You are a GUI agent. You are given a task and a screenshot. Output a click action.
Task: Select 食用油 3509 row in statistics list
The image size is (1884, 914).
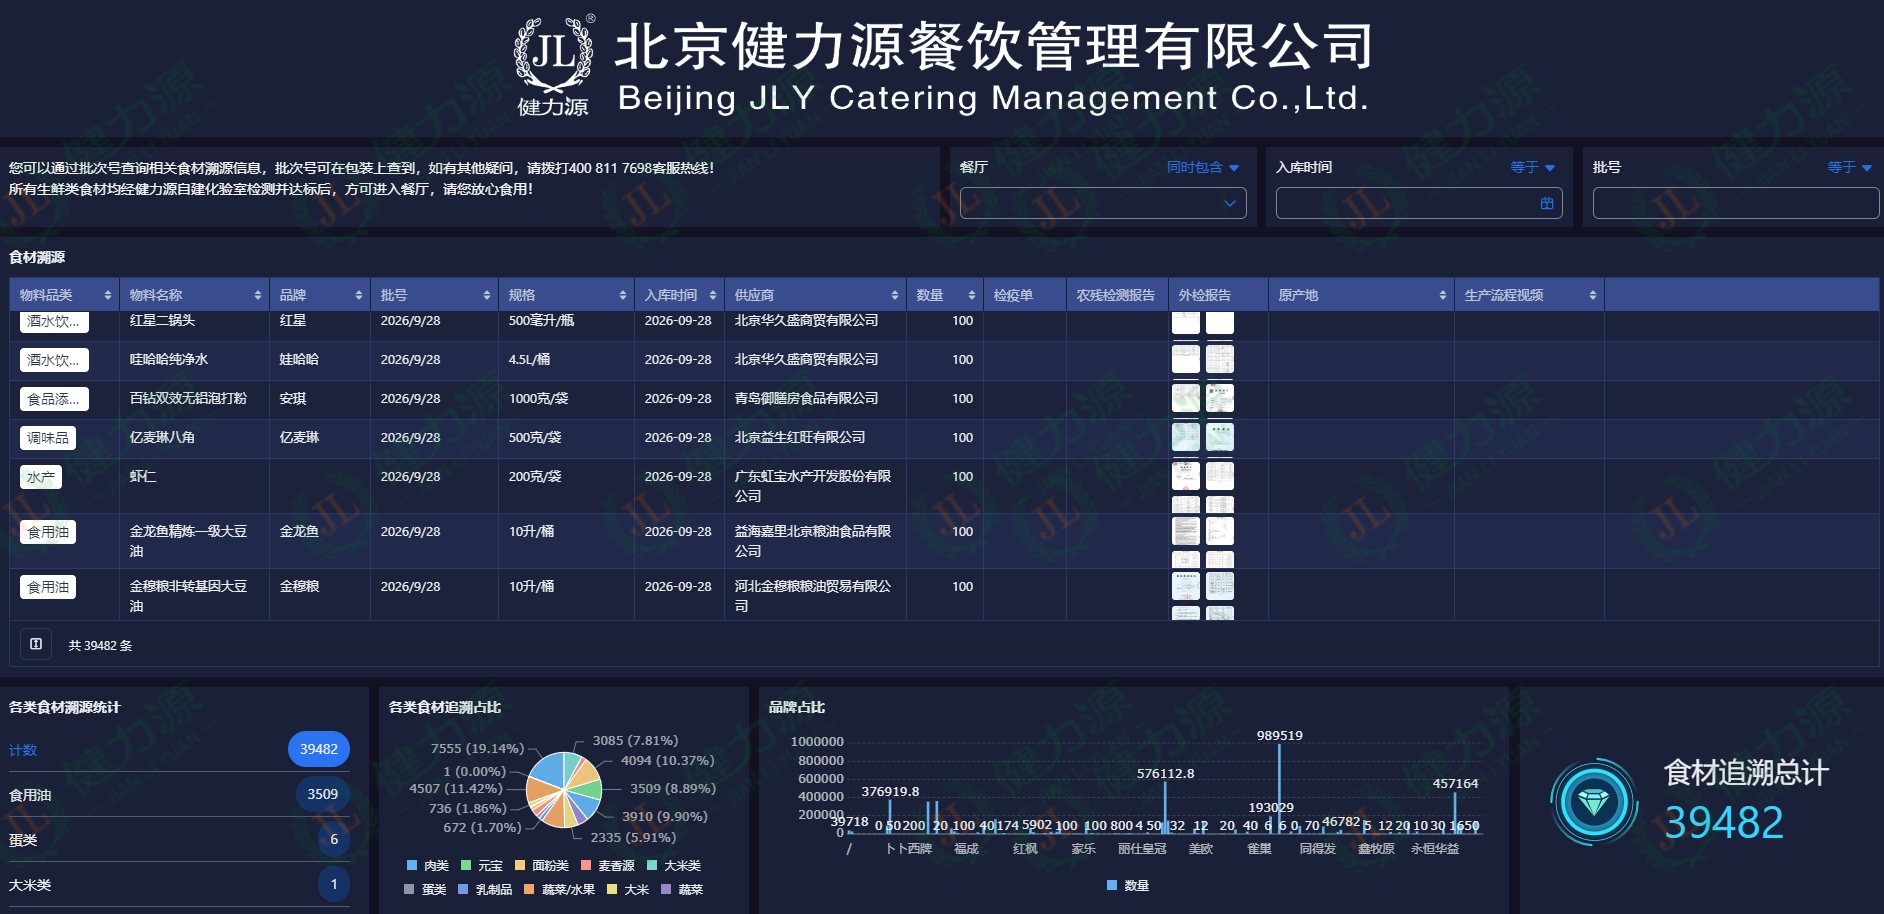179,794
